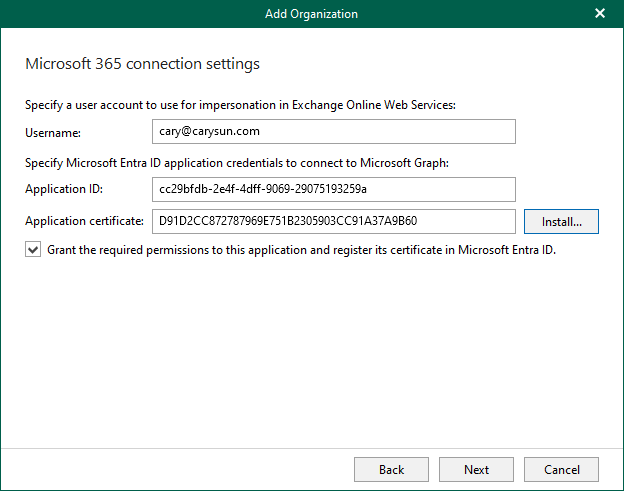Image resolution: width=624 pixels, height=491 pixels.
Task: Click the empty footer area left of Back
Action: tap(180, 469)
